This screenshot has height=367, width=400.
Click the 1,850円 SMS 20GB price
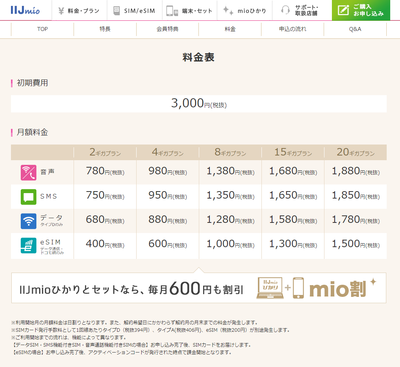356,196
